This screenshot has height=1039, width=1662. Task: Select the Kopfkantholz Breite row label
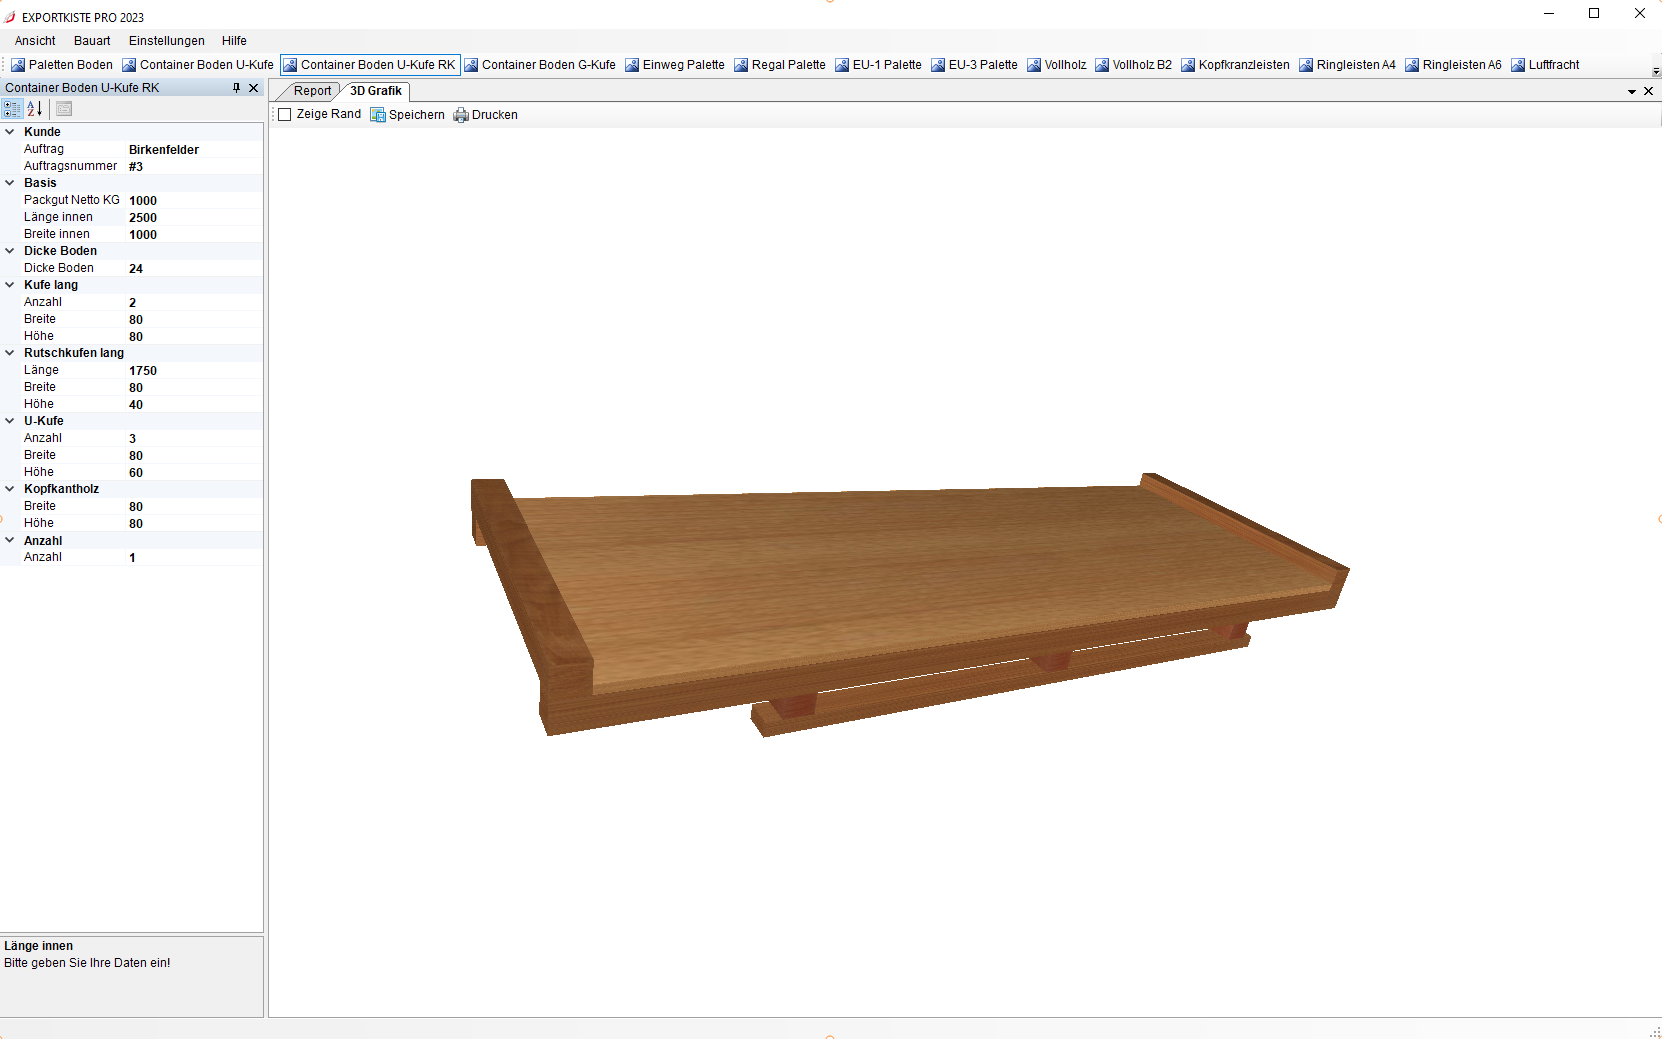point(40,506)
